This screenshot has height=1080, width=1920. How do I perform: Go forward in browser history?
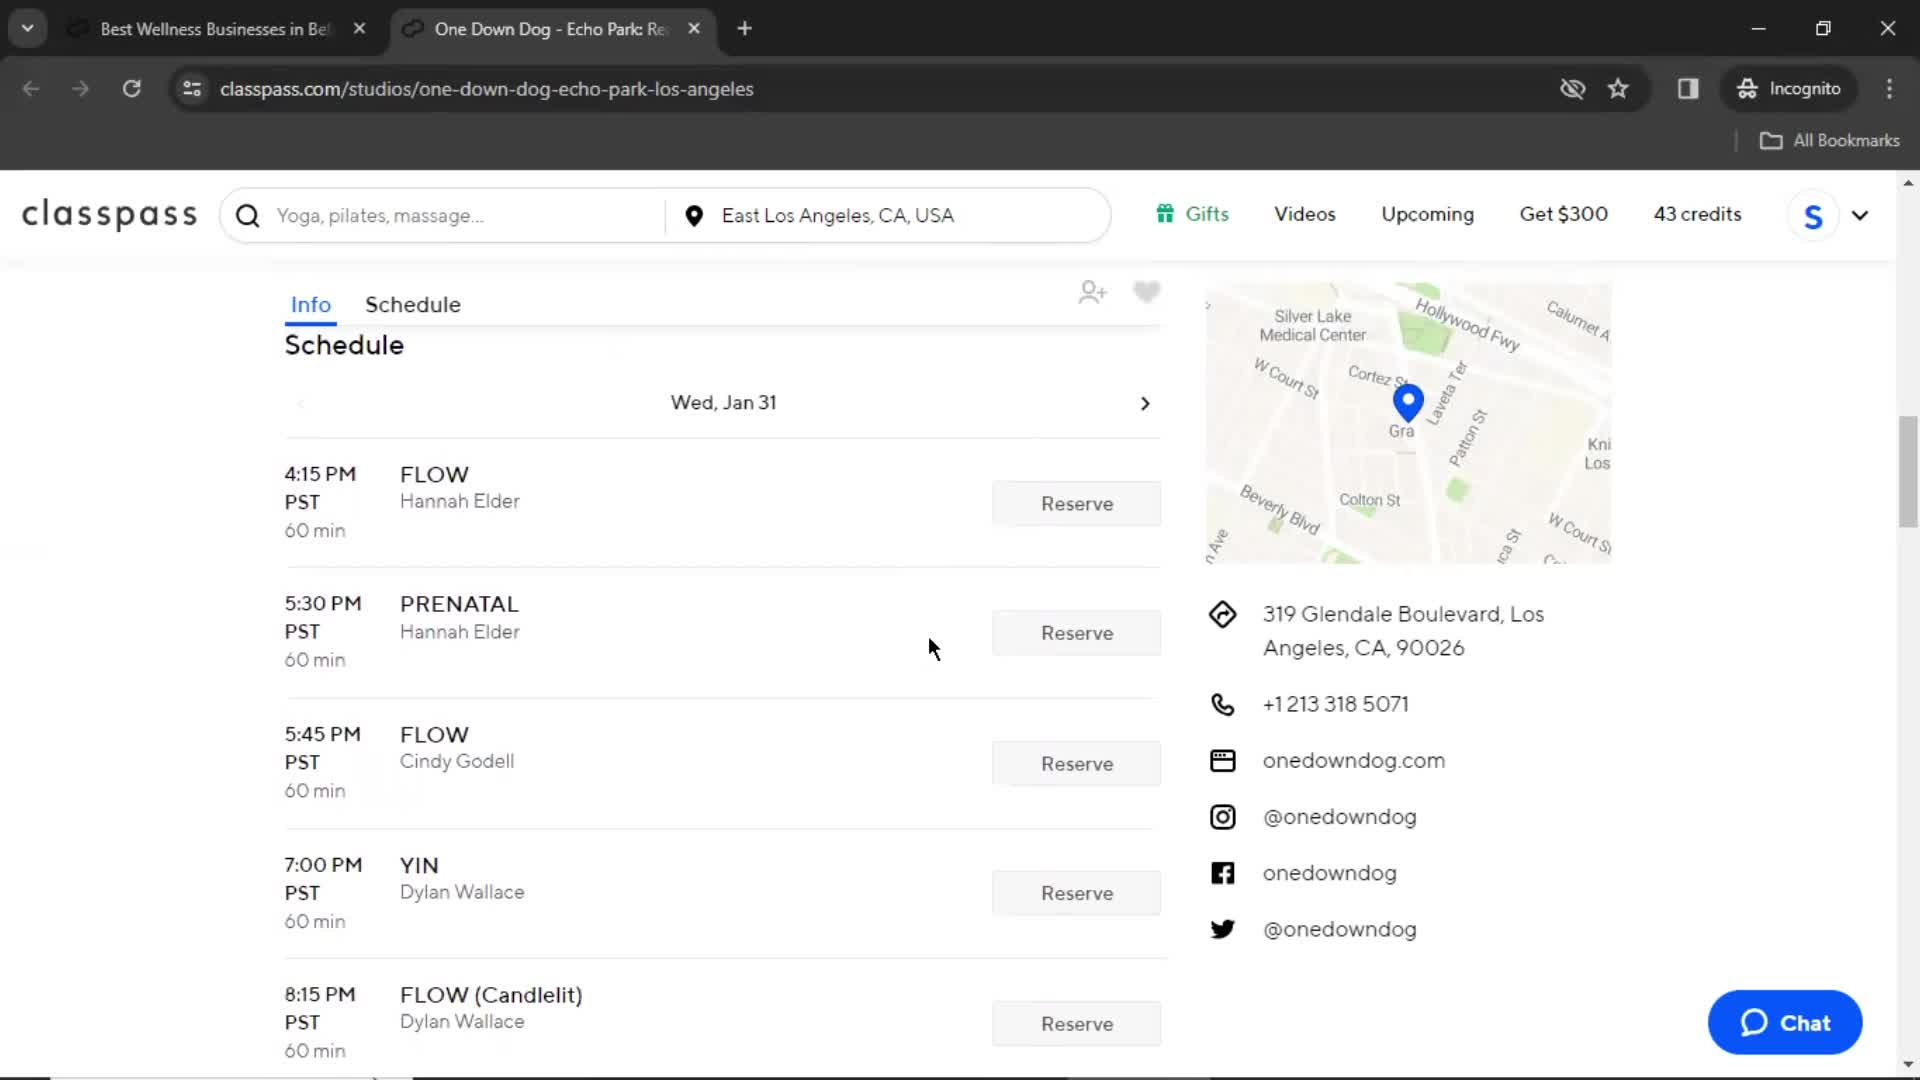[x=80, y=89]
